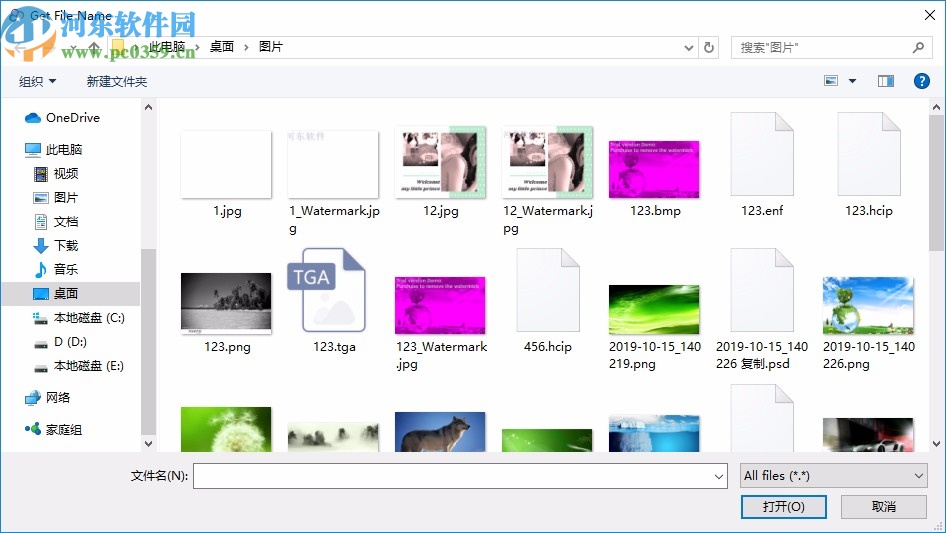Click file list scroll up arrow
This screenshot has height=533, width=946.
click(x=936, y=107)
